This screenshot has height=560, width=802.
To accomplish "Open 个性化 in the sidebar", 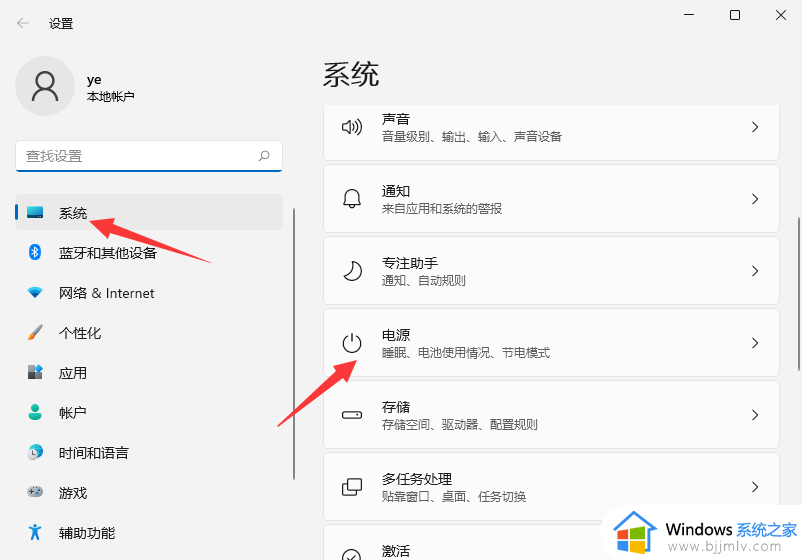I will (x=149, y=332).
